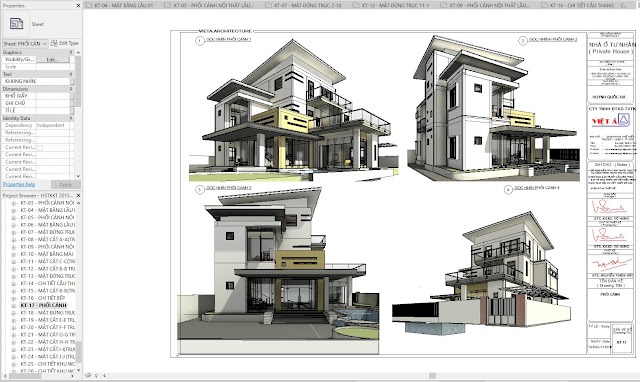Select KT-21 - MẶT CẮT G-G sheet
This screenshot has width=640, height=382.
pos(48,335)
